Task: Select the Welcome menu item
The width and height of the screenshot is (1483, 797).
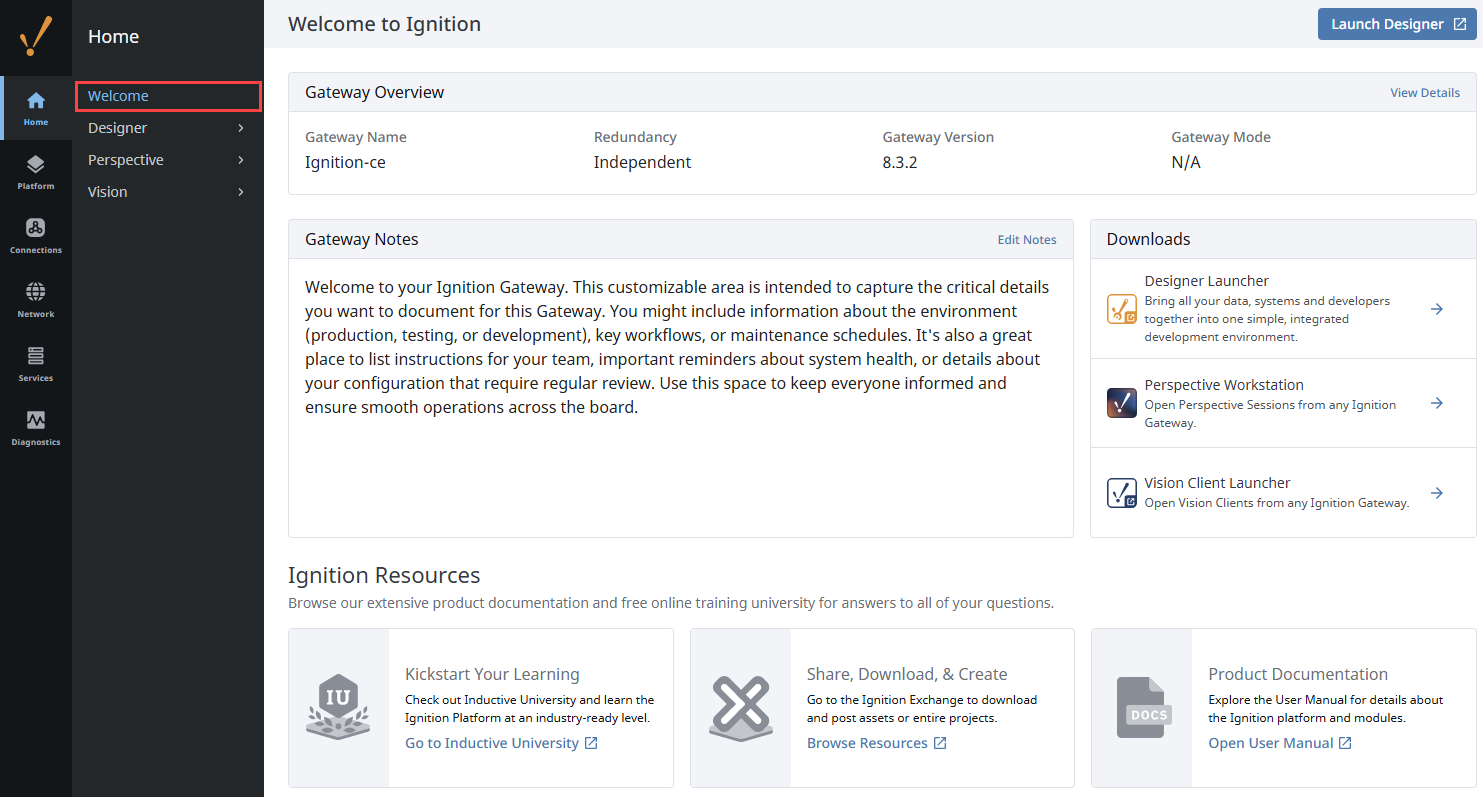Action: [x=119, y=96]
